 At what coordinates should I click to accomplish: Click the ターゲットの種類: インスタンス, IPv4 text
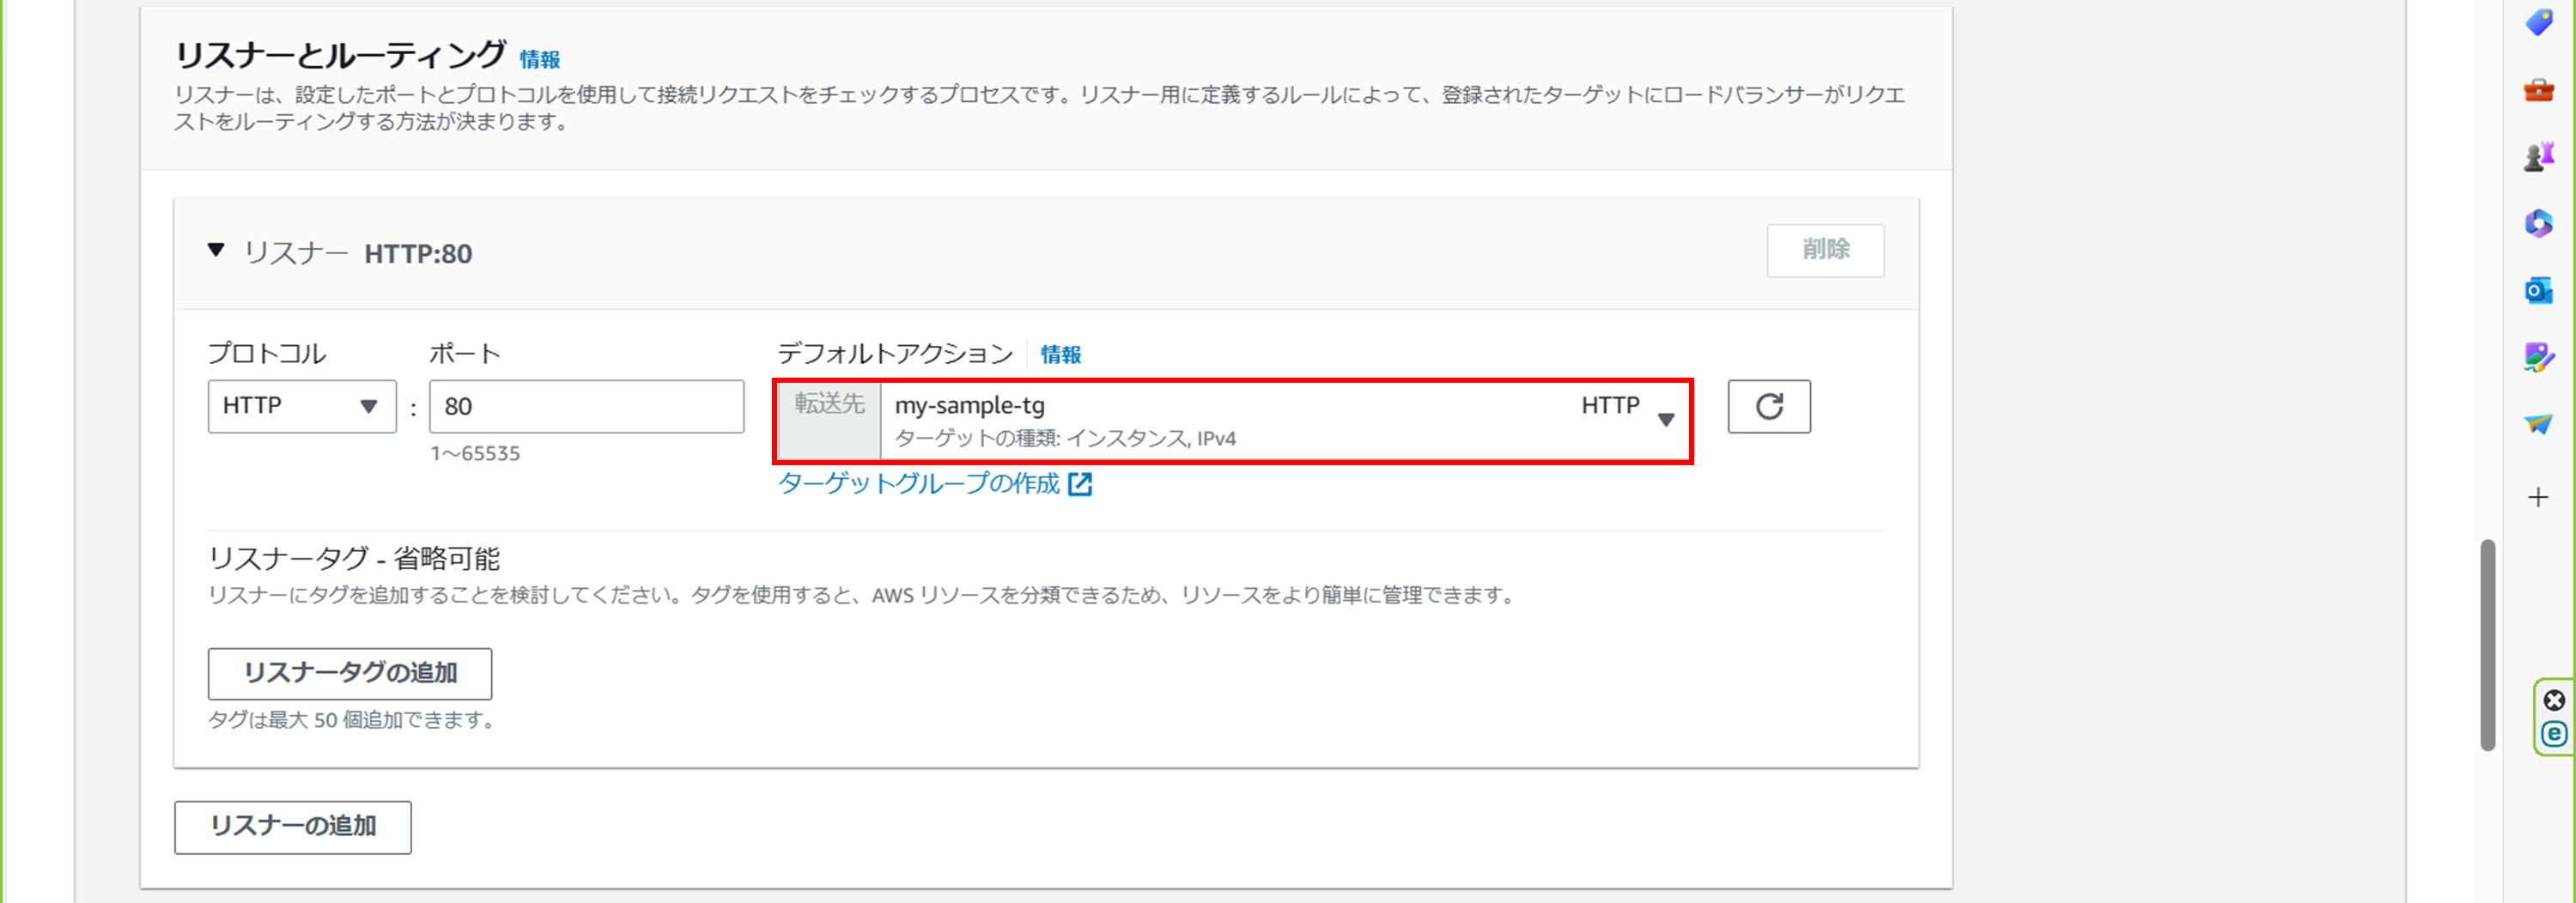(1065, 438)
